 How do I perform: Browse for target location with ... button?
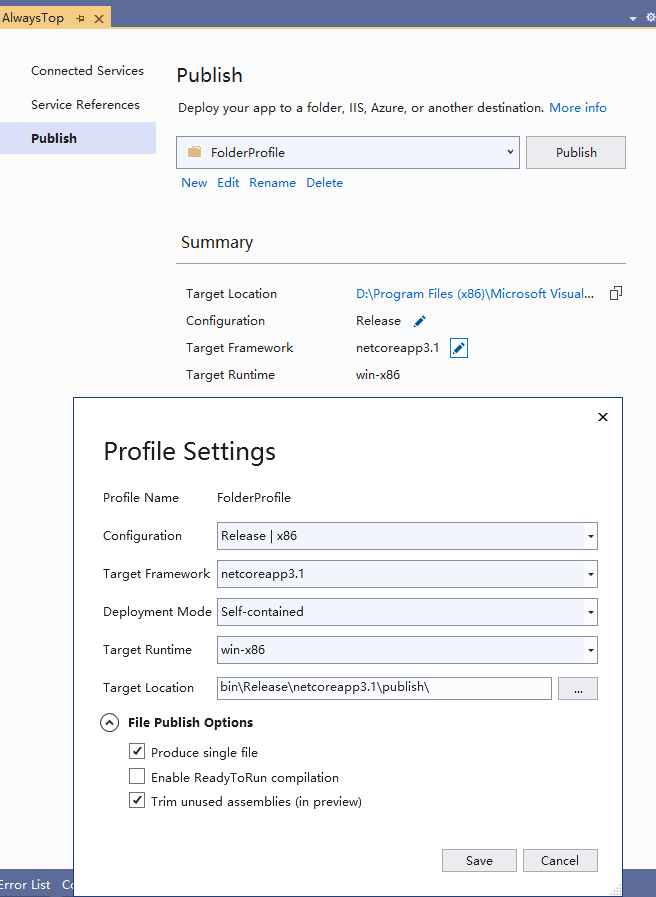578,688
